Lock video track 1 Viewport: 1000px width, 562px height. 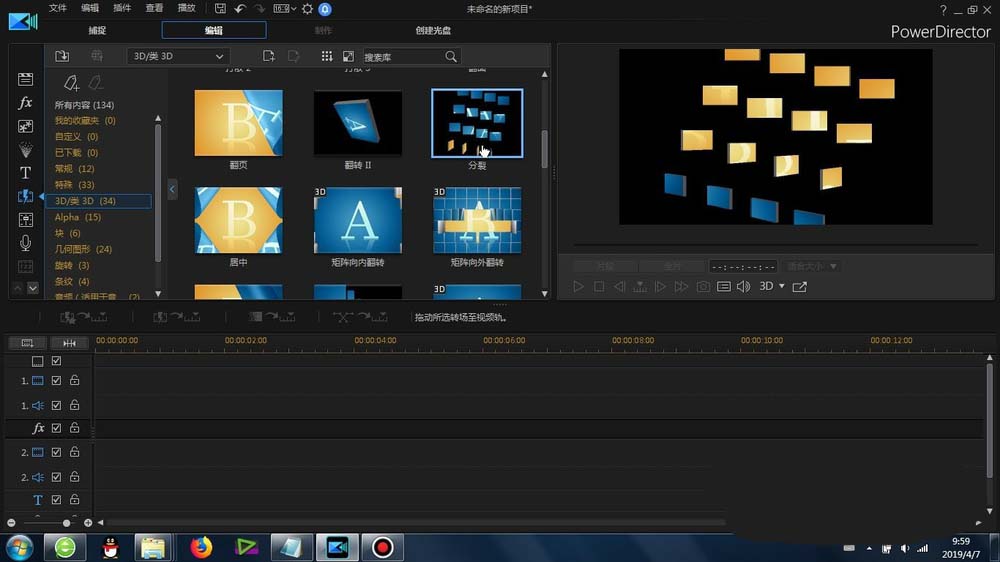pyautogui.click(x=75, y=380)
